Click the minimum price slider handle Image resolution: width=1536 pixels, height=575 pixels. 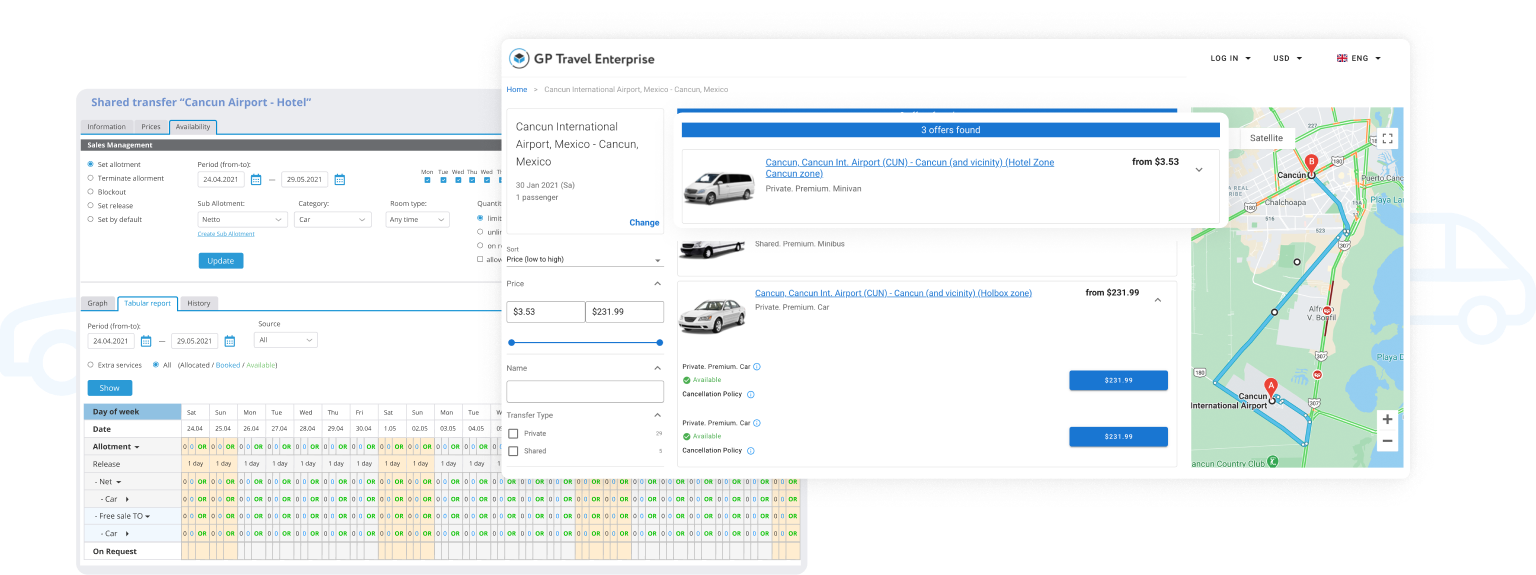(512, 342)
